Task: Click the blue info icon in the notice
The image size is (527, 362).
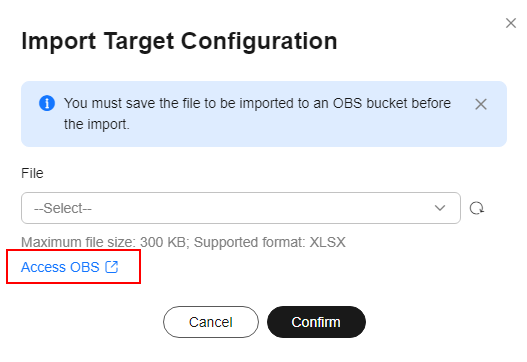Action: 47,103
